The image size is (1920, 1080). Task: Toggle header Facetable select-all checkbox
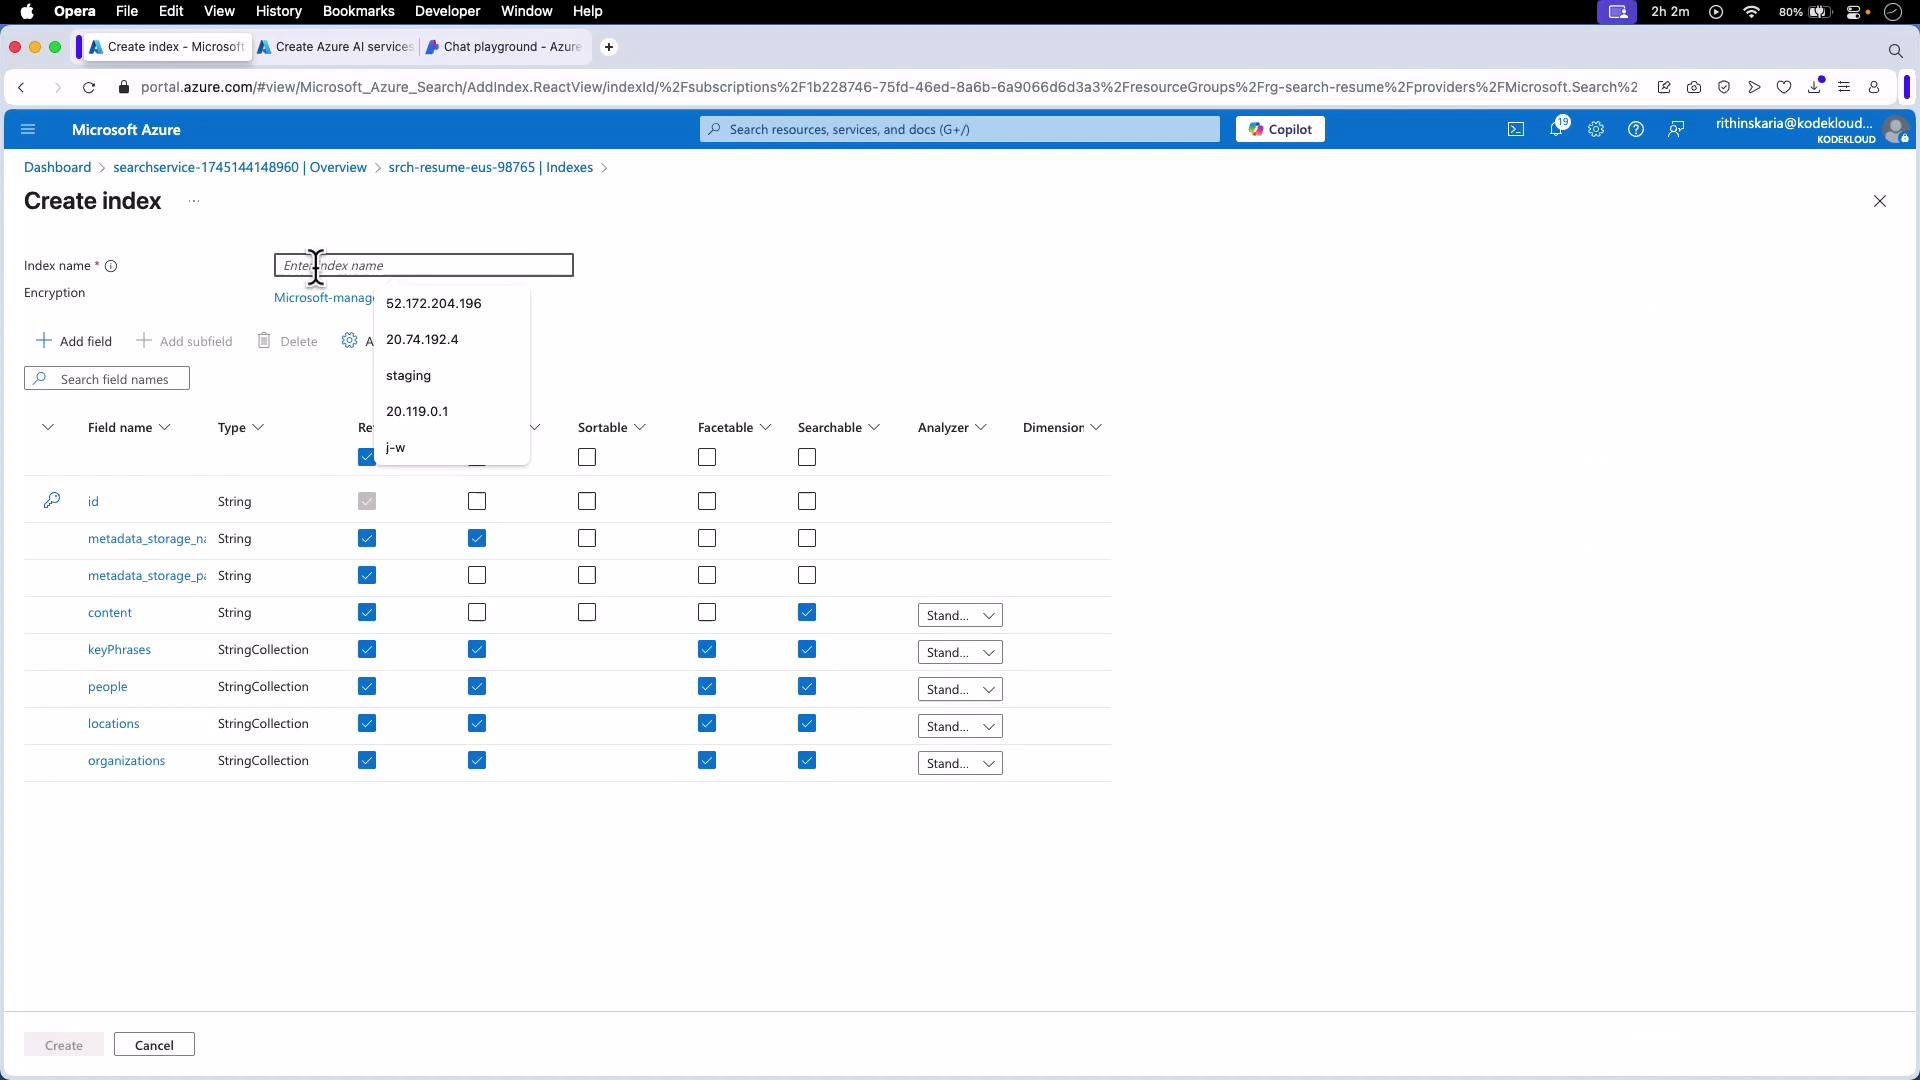tap(707, 457)
